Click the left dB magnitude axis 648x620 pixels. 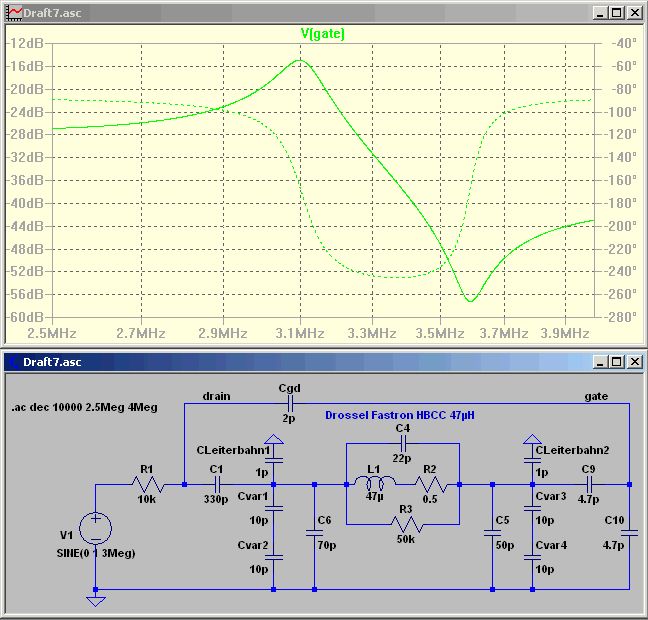(x=27, y=180)
